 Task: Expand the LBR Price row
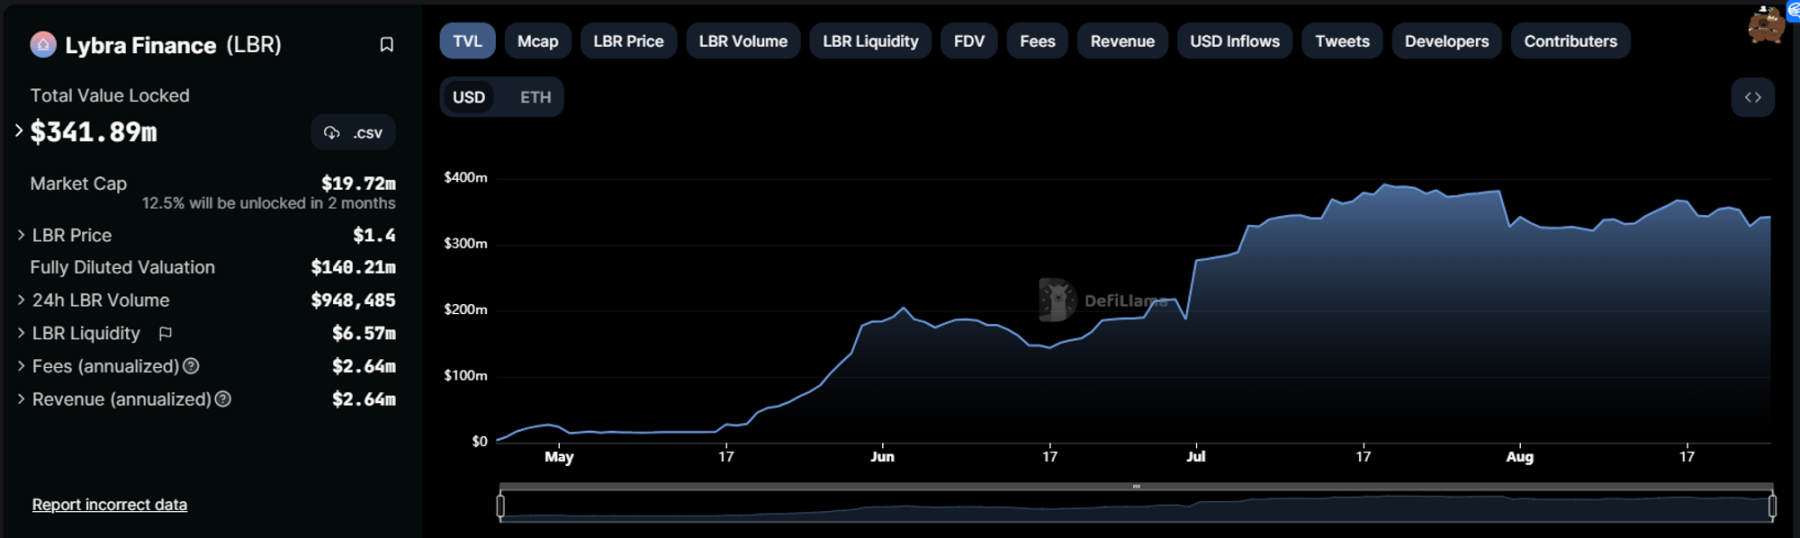[x=21, y=235]
